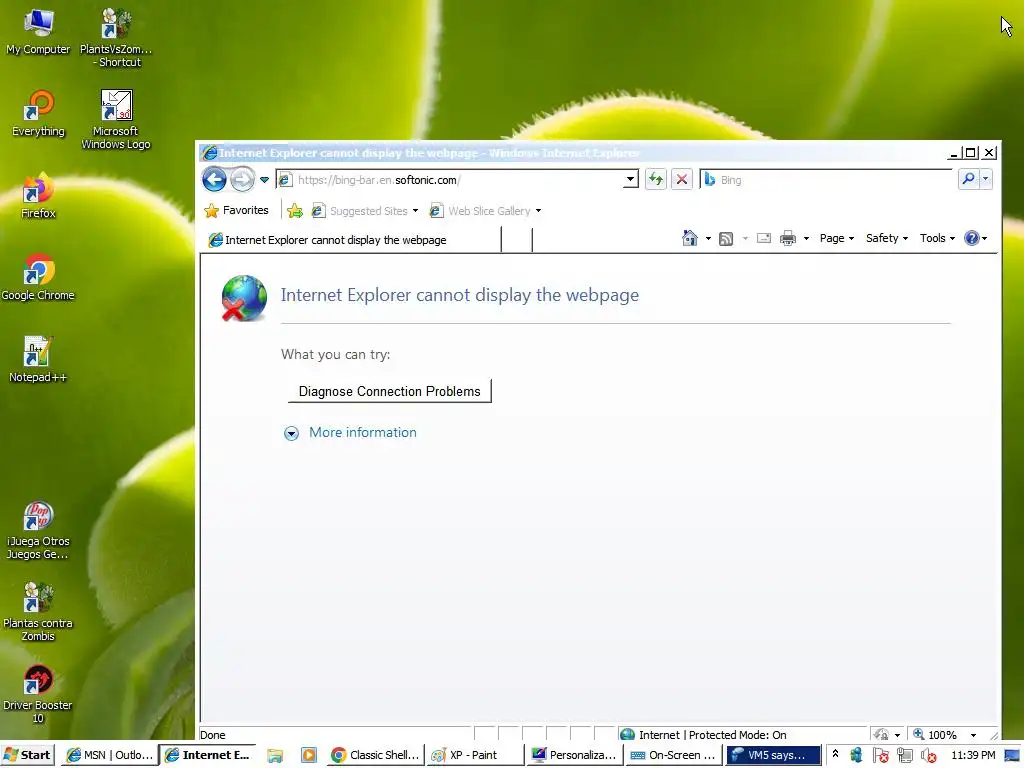Click the RSS Feeds icon

pos(726,238)
